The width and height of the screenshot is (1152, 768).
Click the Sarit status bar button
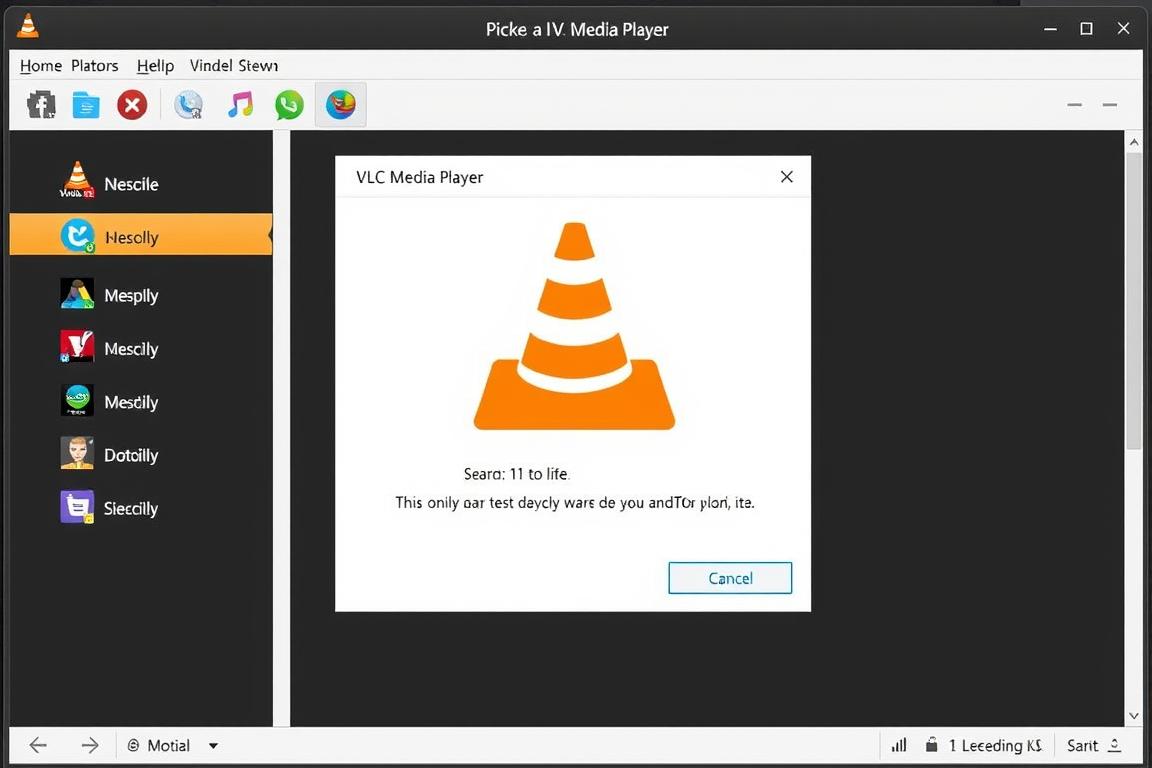[1082, 745]
